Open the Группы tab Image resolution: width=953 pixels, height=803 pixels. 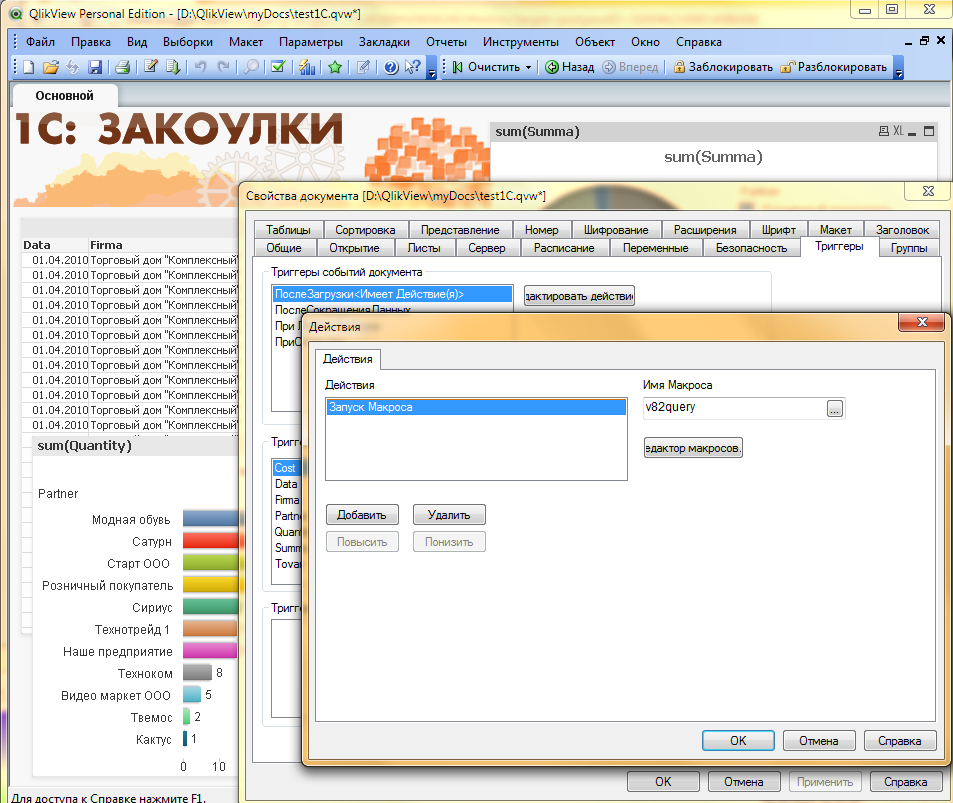(909, 248)
